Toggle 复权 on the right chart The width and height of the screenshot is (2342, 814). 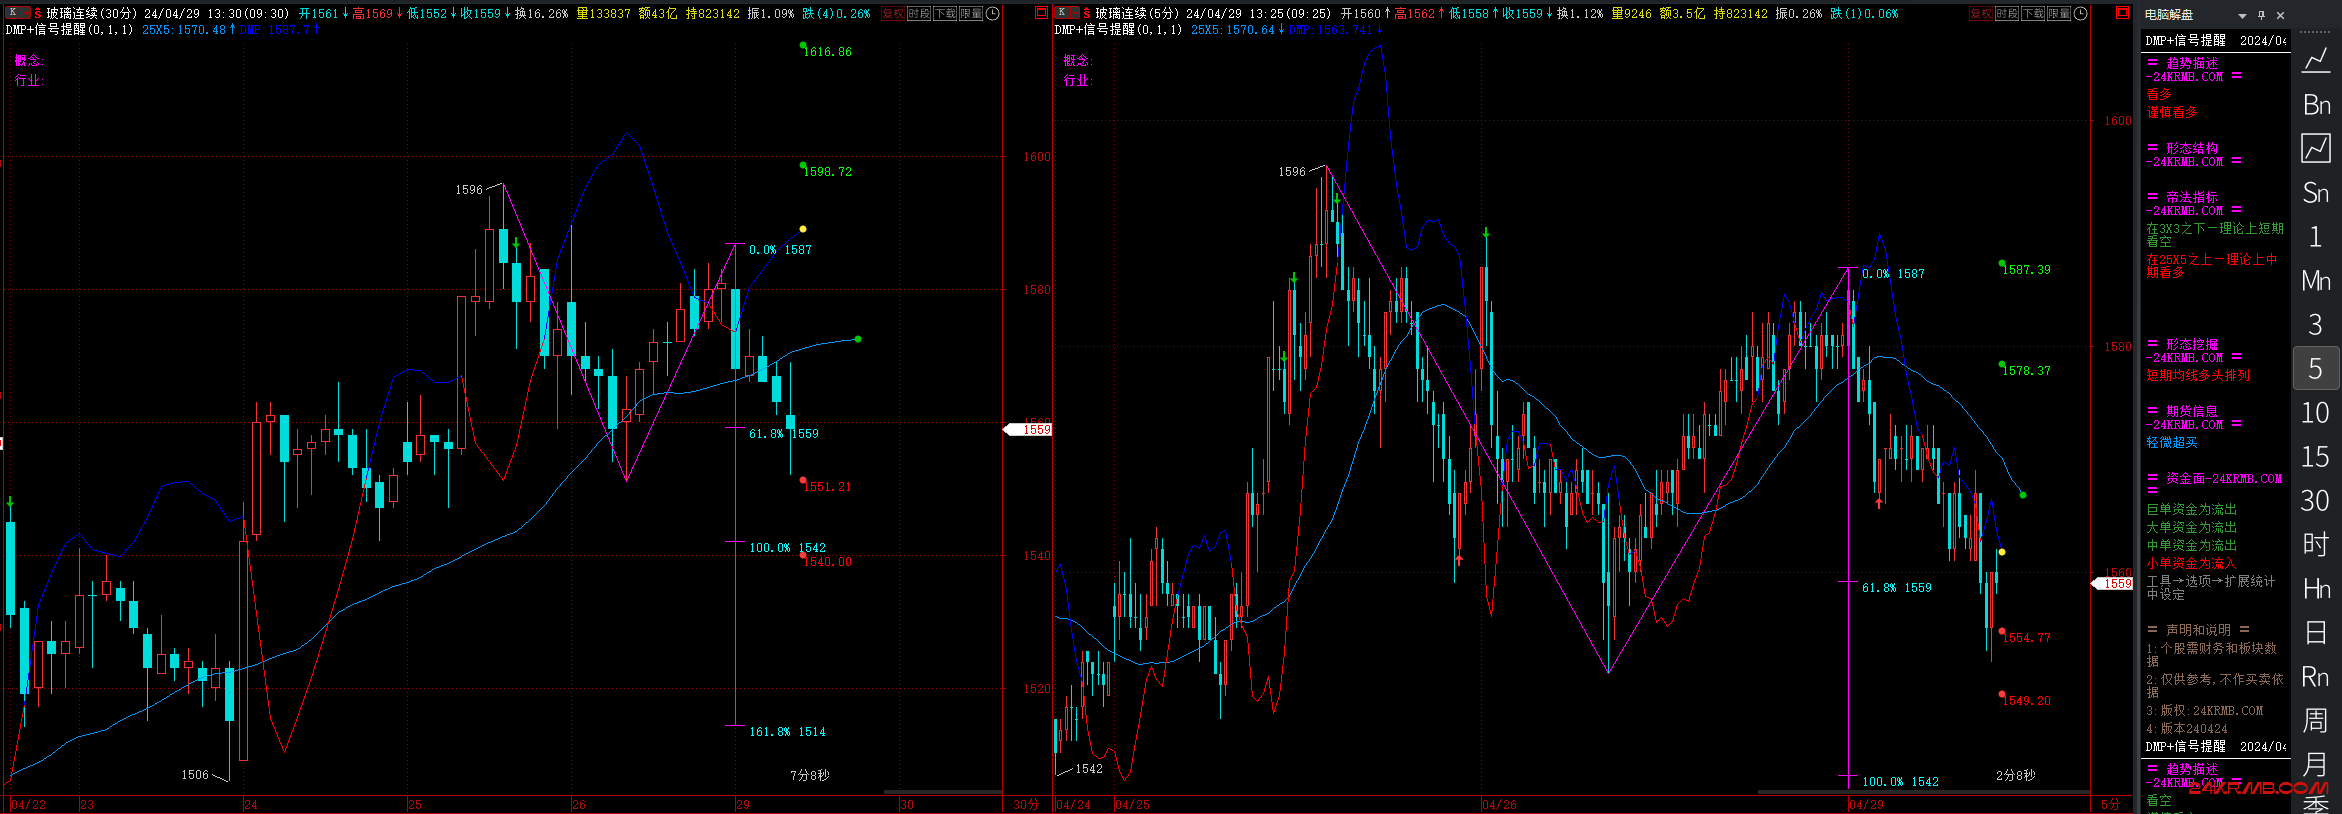point(1981,13)
